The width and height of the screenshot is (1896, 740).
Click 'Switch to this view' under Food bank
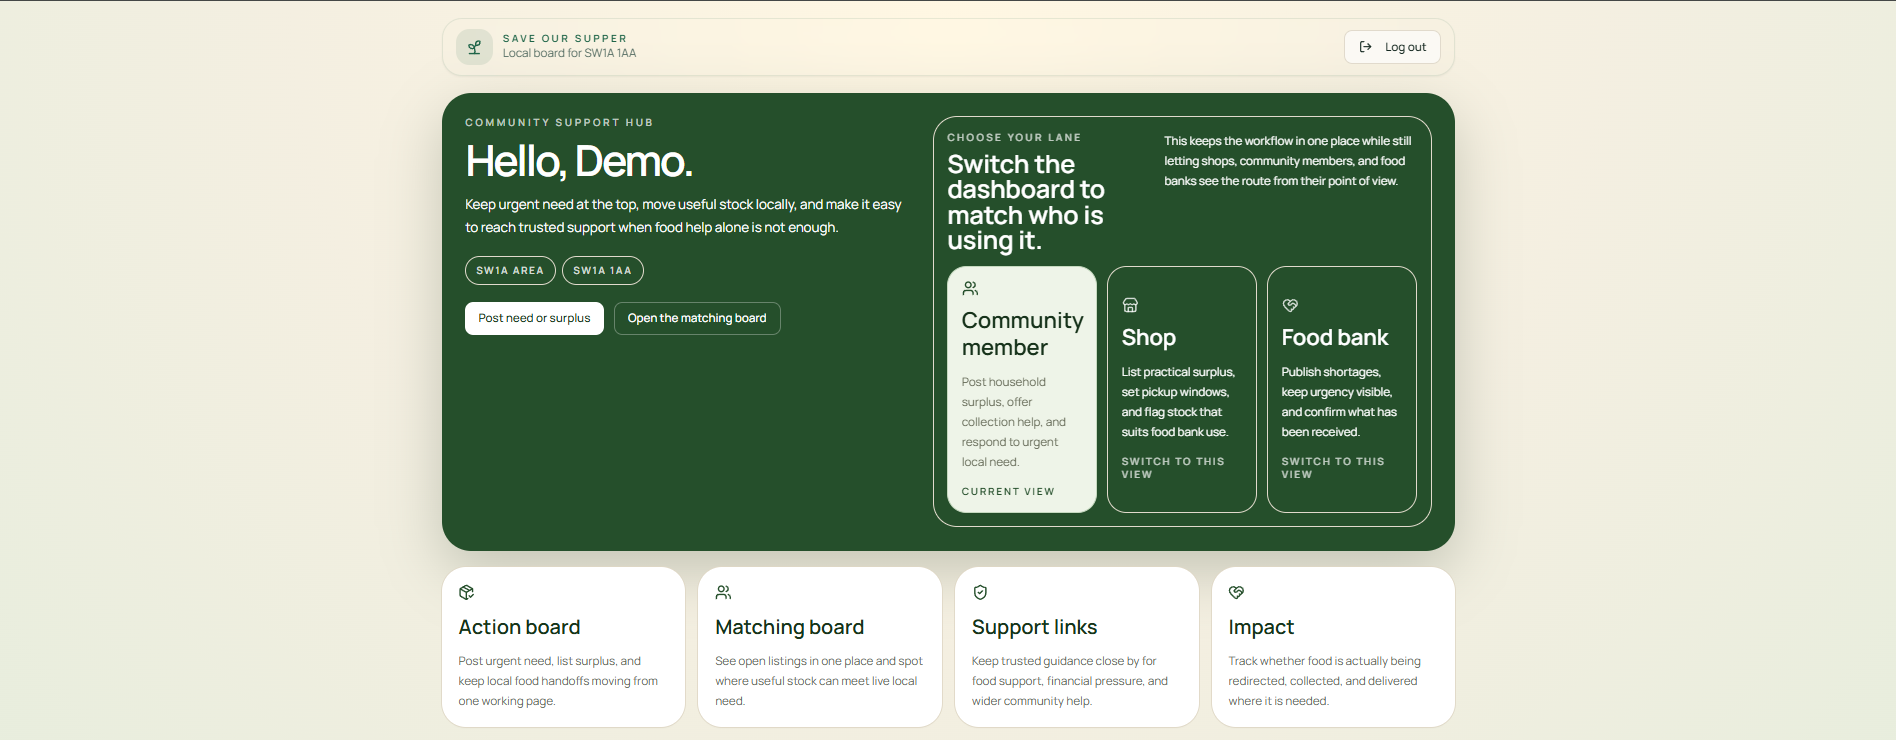pos(1332,468)
